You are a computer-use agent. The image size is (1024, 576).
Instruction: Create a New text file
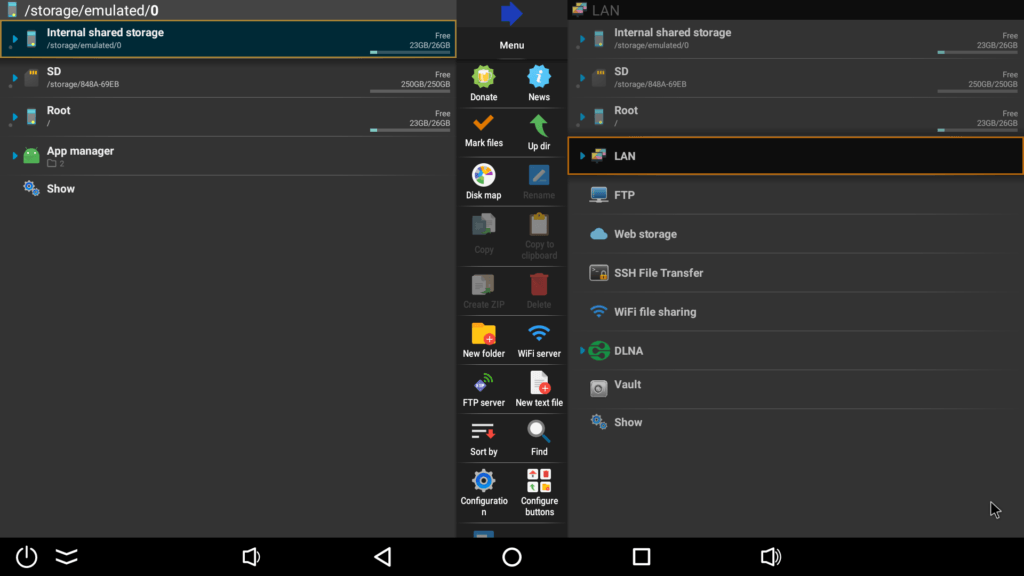[x=539, y=388]
